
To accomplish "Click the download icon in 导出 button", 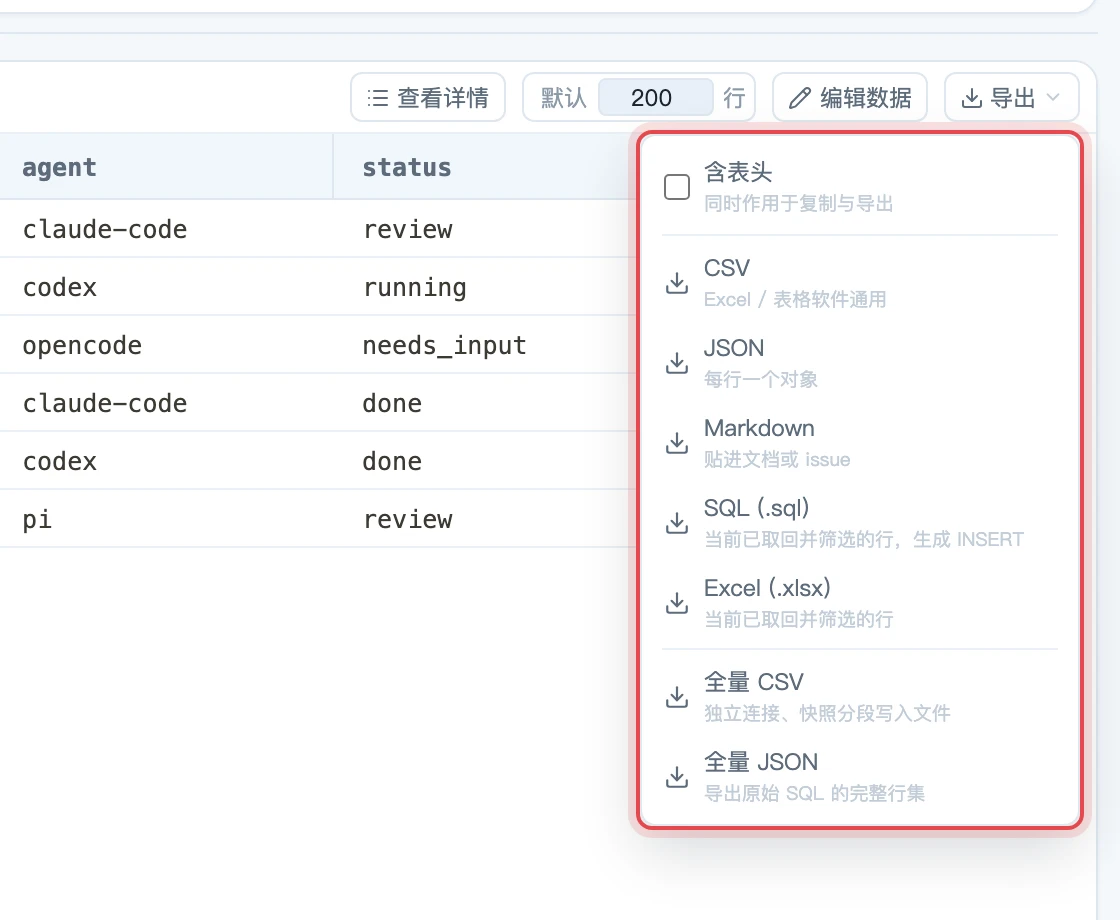I will 971,98.
